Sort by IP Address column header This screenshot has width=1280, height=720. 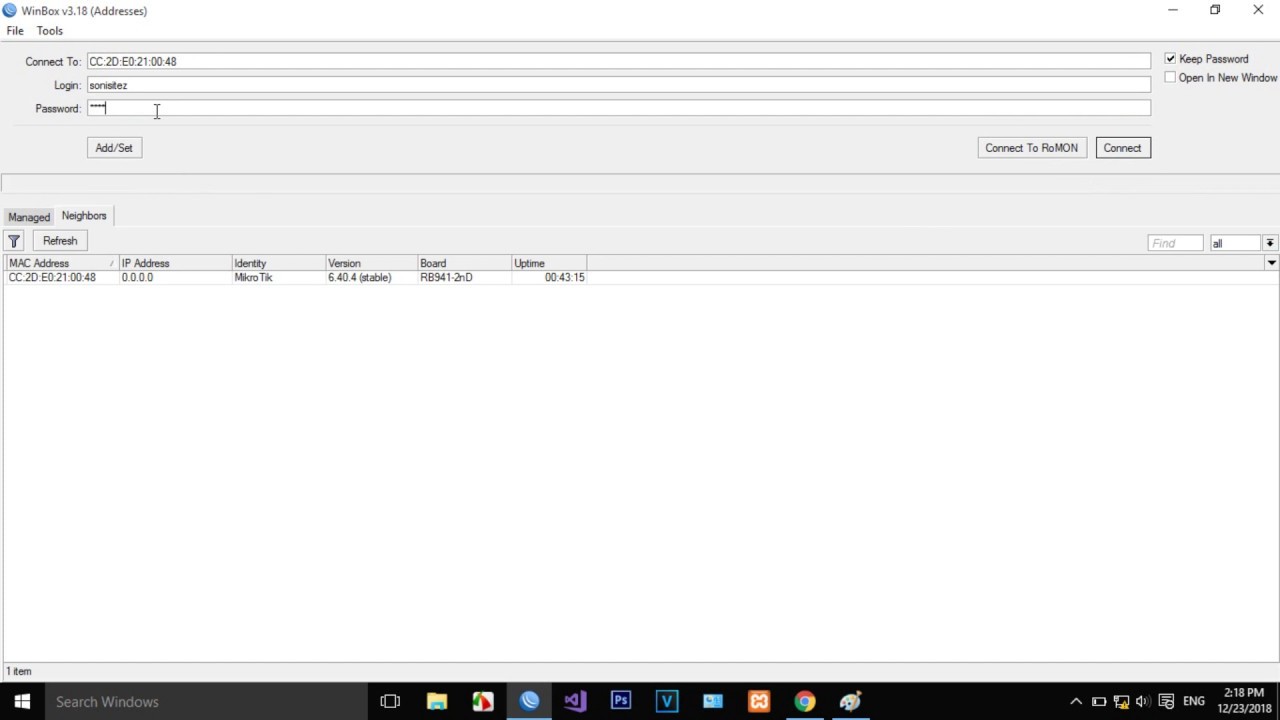[175, 263]
